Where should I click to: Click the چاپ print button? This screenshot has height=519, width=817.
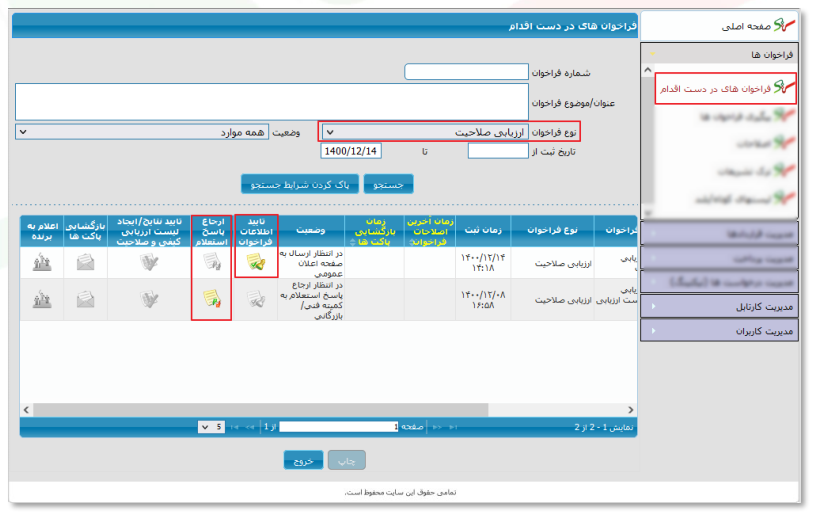[x=346, y=461]
